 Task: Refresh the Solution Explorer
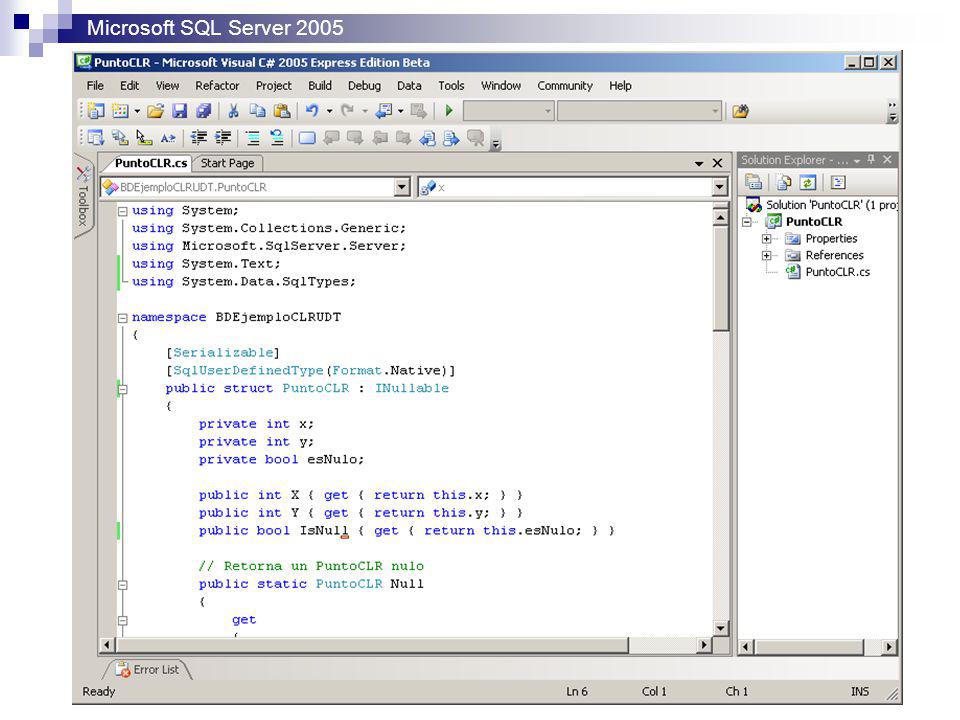pos(808,182)
